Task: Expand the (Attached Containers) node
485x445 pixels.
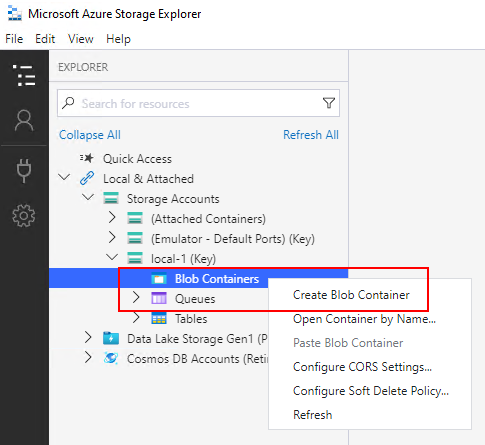Action: coord(112,218)
